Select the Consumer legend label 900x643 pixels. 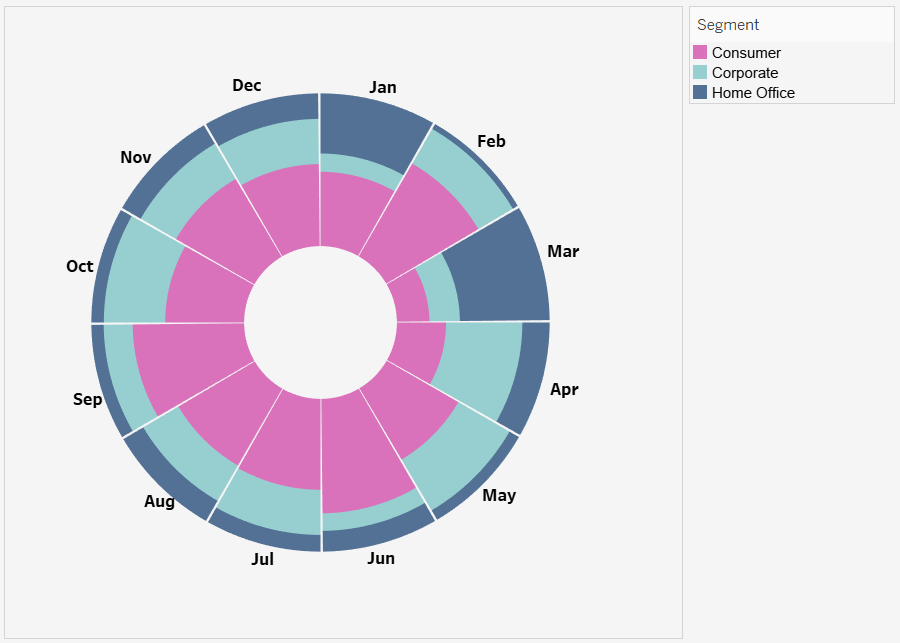pos(746,53)
